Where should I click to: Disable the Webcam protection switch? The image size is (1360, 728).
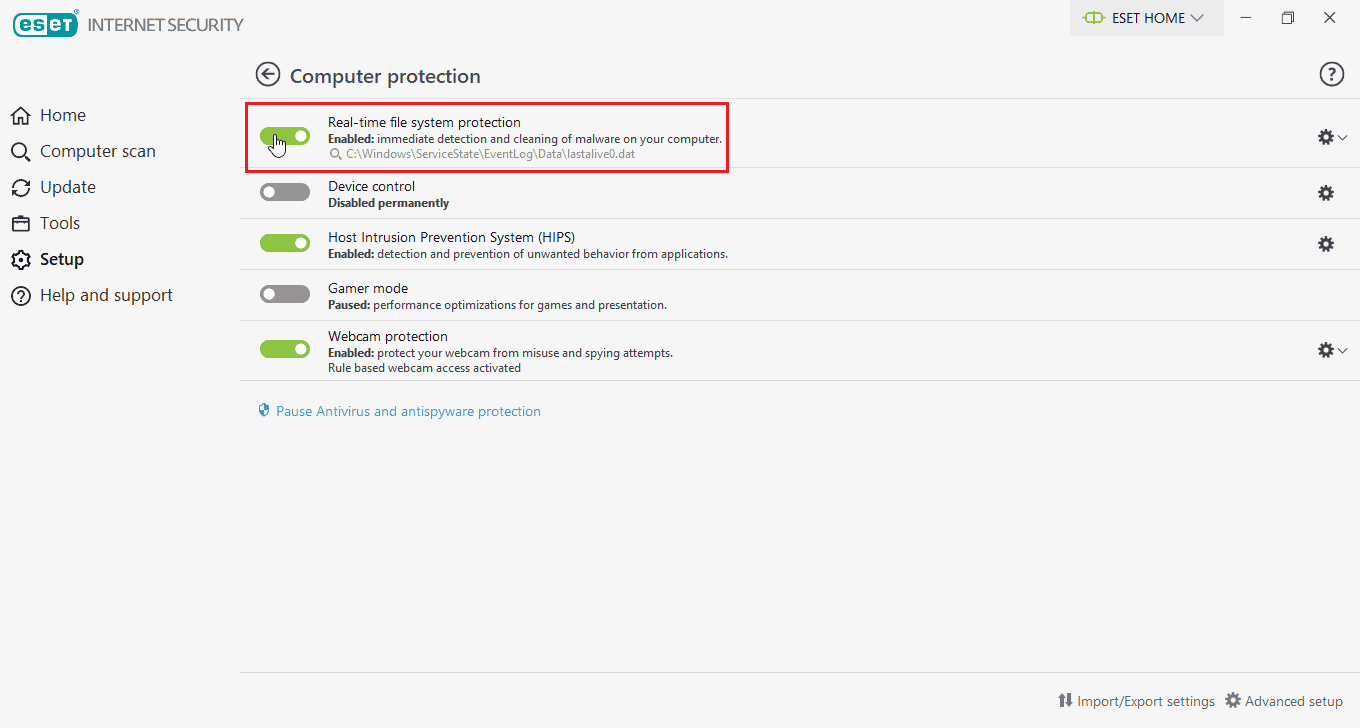click(285, 349)
